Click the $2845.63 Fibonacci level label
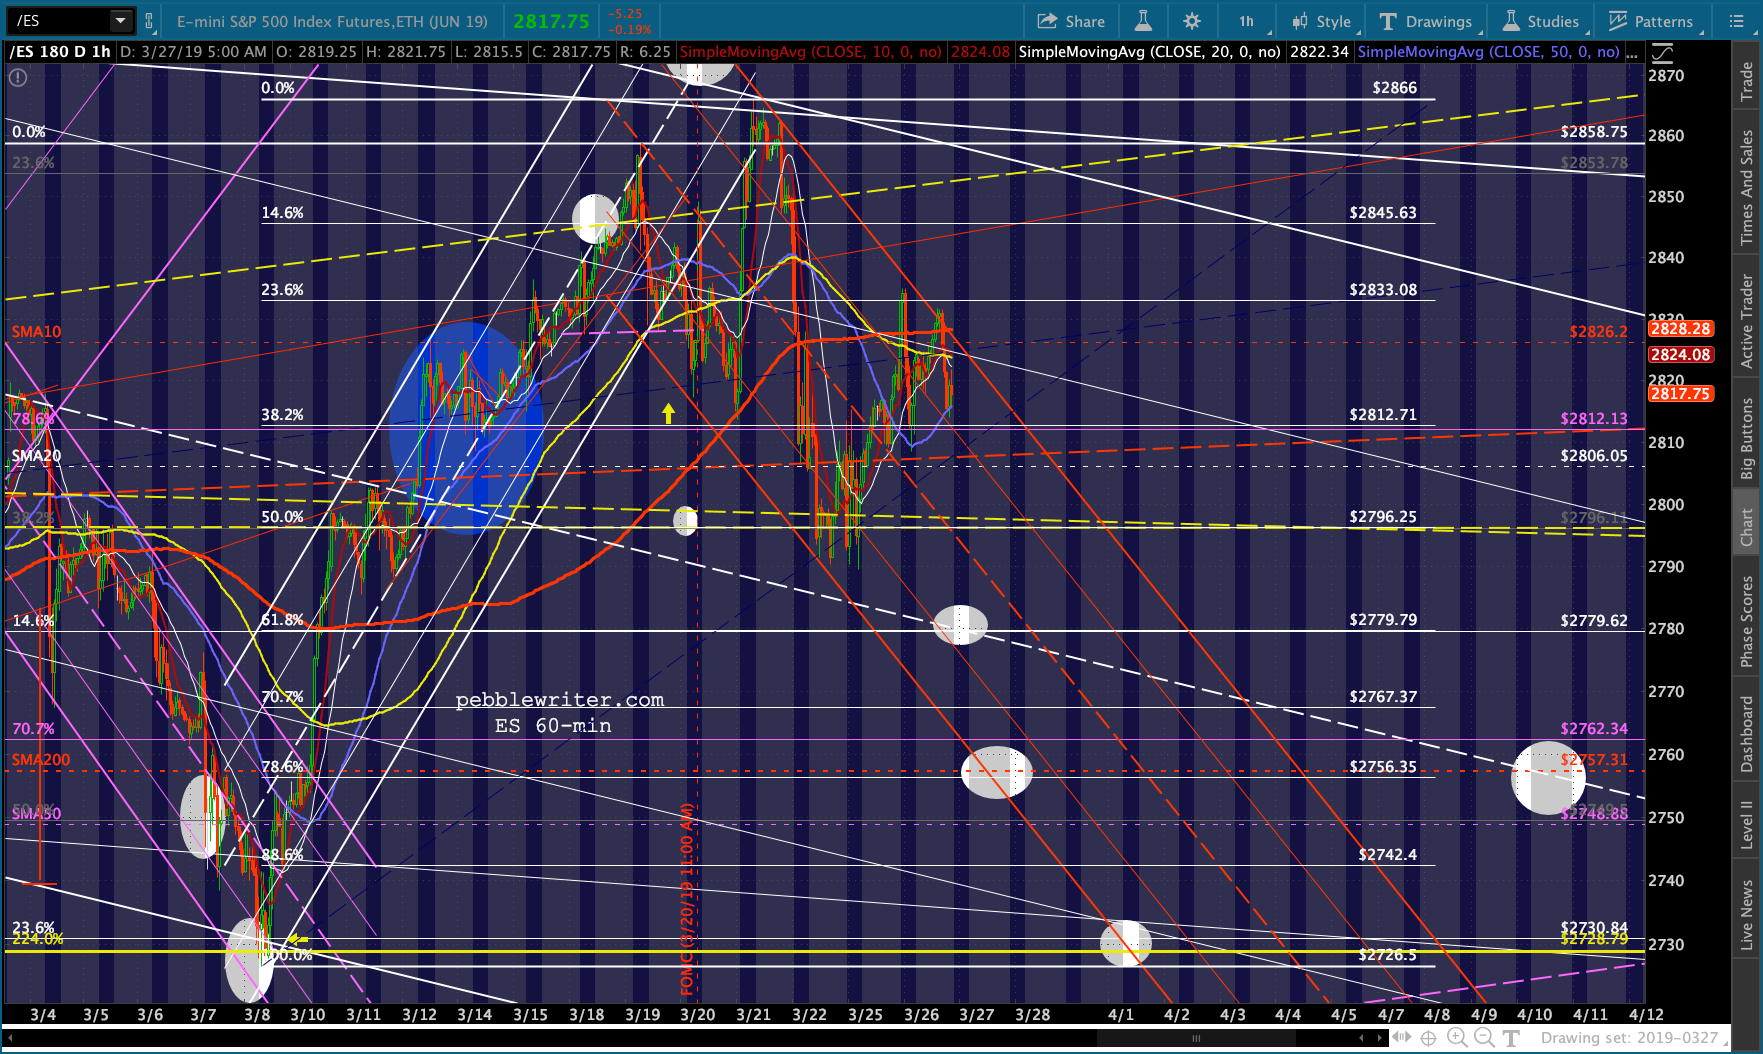 point(1383,213)
